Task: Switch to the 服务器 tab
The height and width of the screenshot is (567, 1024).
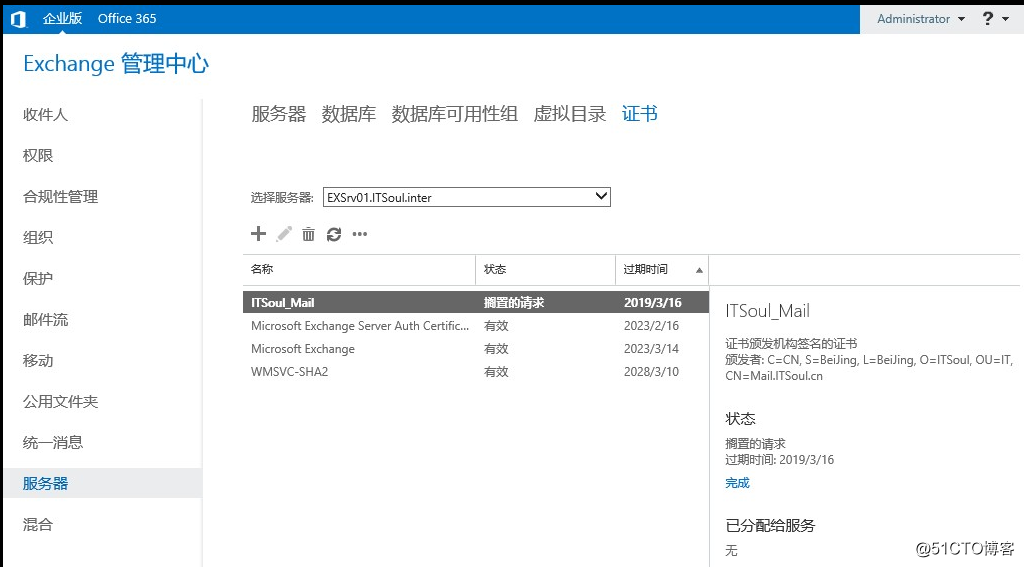Action: tap(279, 114)
